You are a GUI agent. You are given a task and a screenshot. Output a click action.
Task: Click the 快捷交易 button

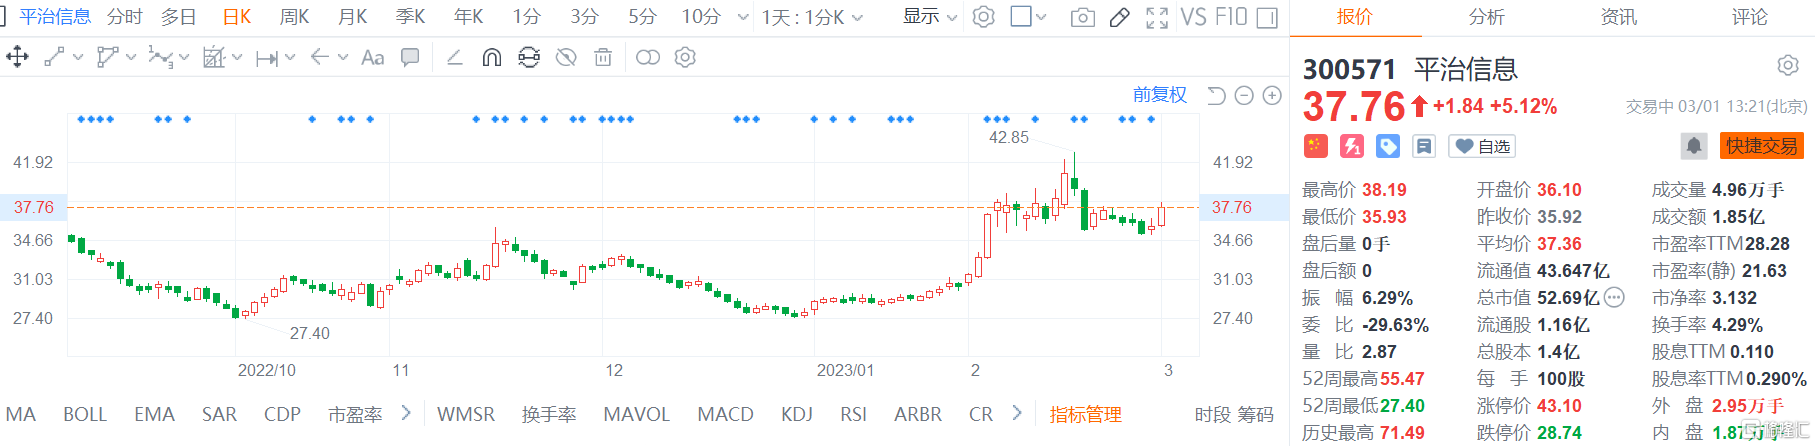point(1761,146)
